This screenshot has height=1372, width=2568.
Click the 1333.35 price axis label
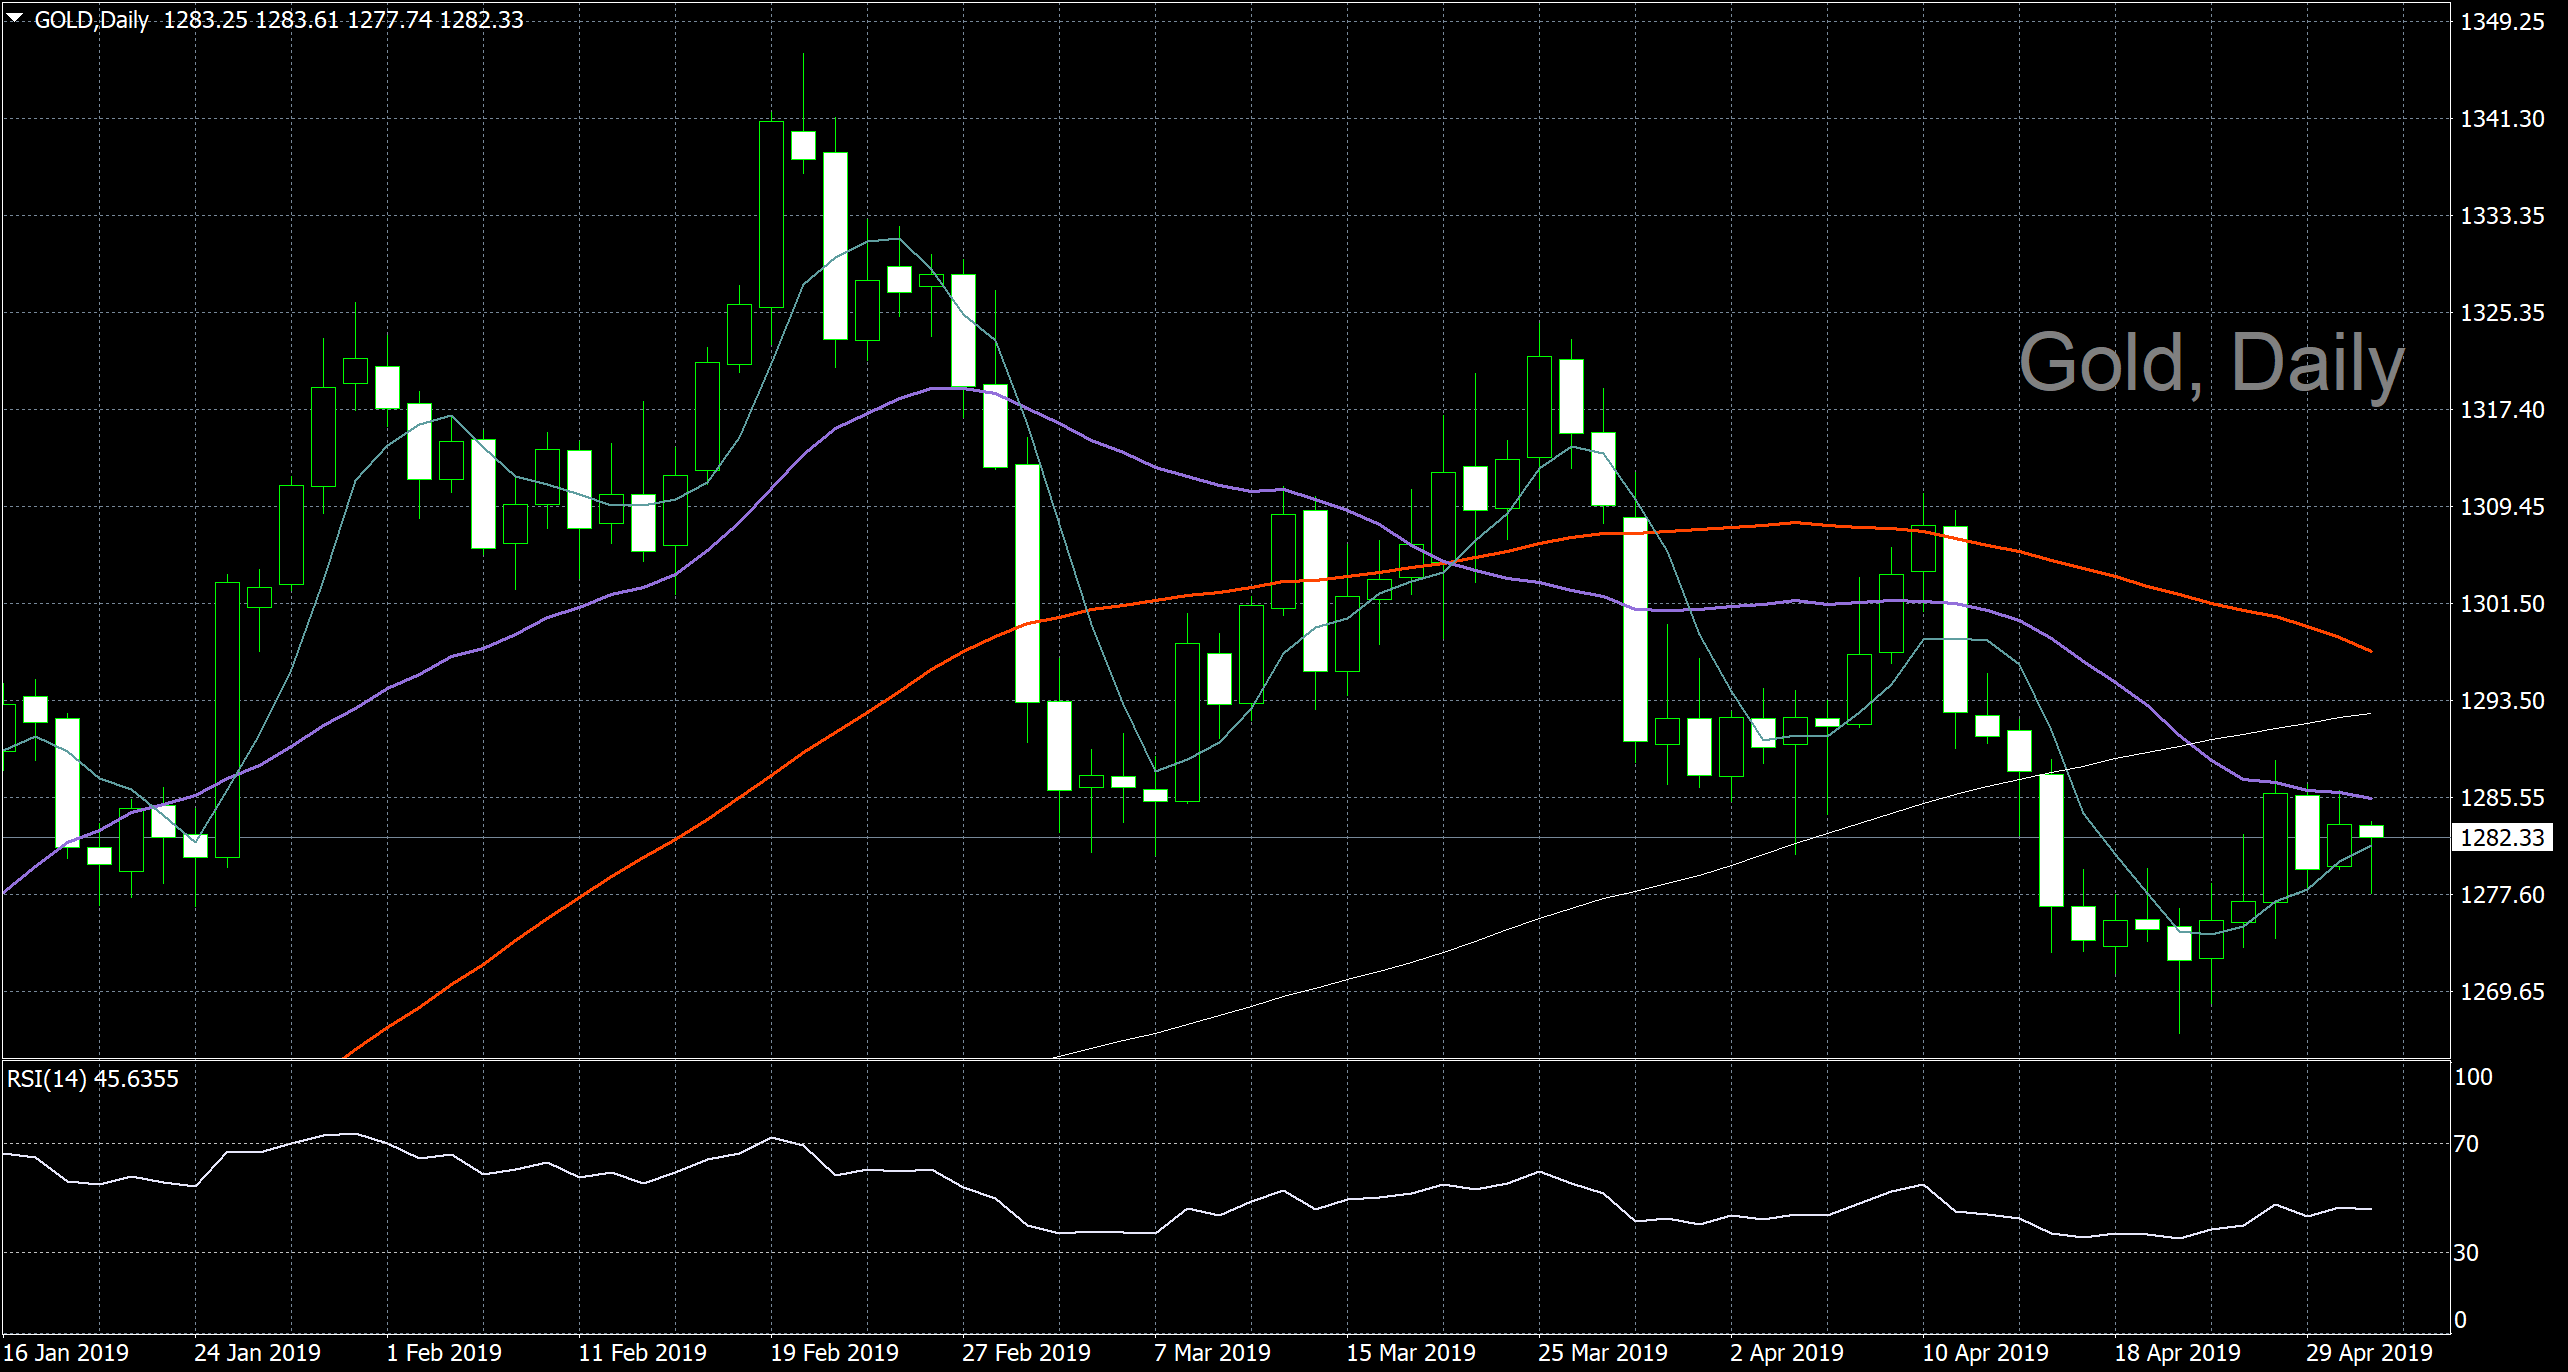click(x=2502, y=216)
